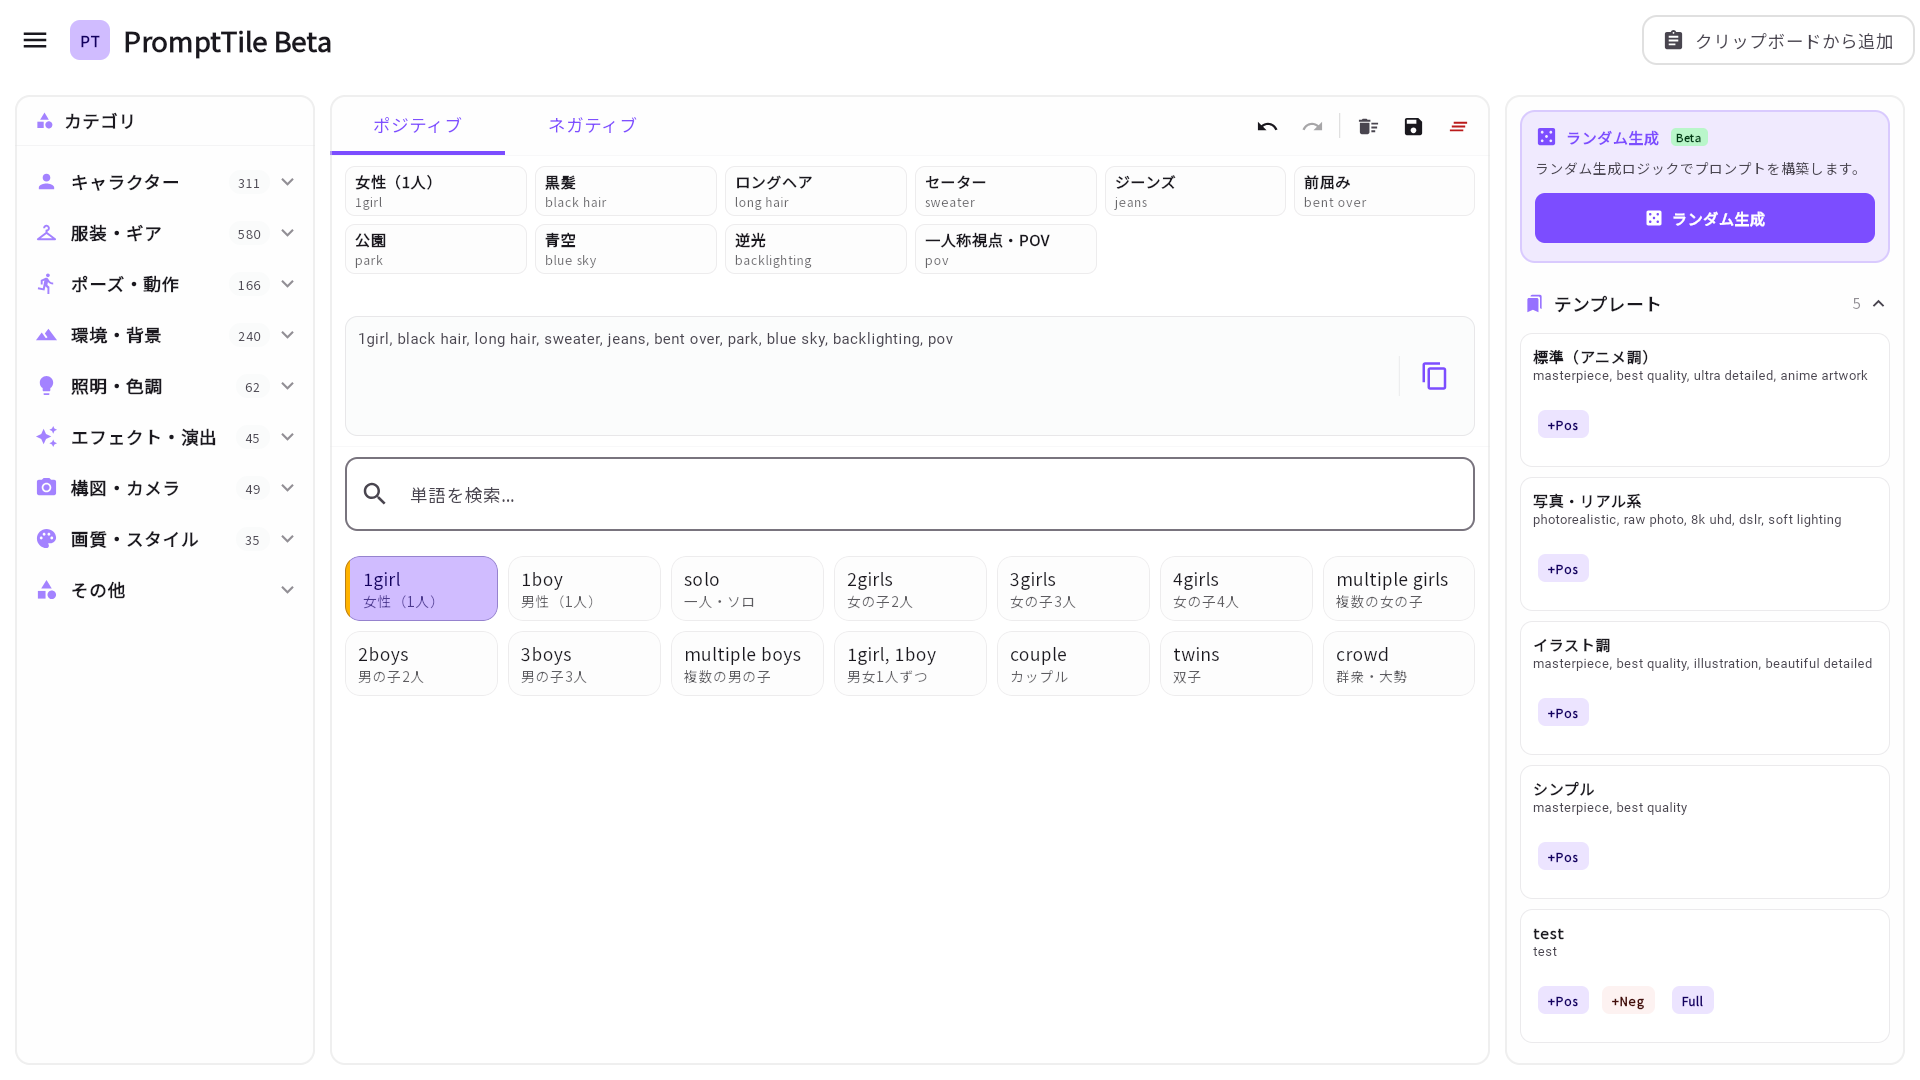This screenshot has width=1920, height=1080.
Task: Select the crowd word tile
Action: pyautogui.click(x=1399, y=664)
